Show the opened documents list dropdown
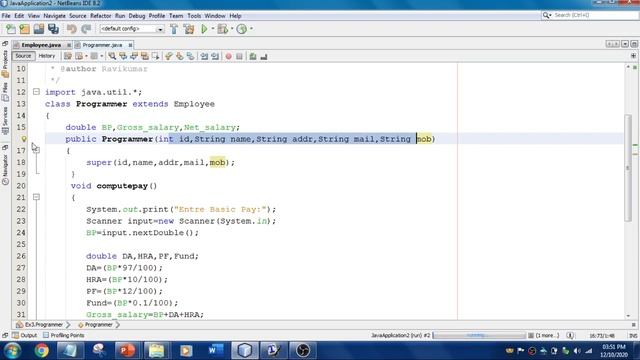 [625, 44]
